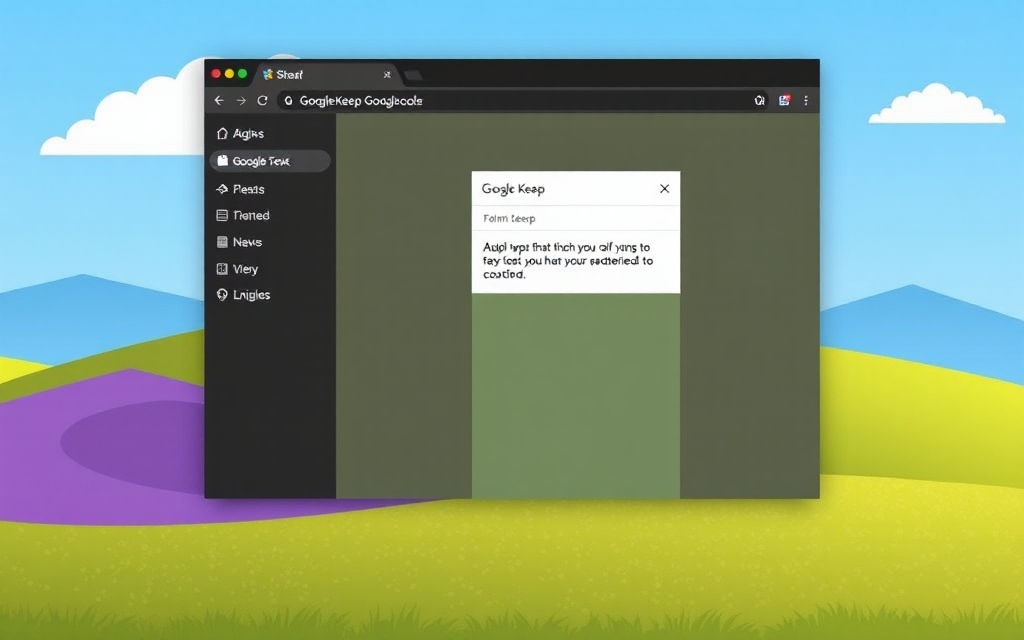Open News in the sidebar
This screenshot has height=640, width=1024.
click(239, 242)
